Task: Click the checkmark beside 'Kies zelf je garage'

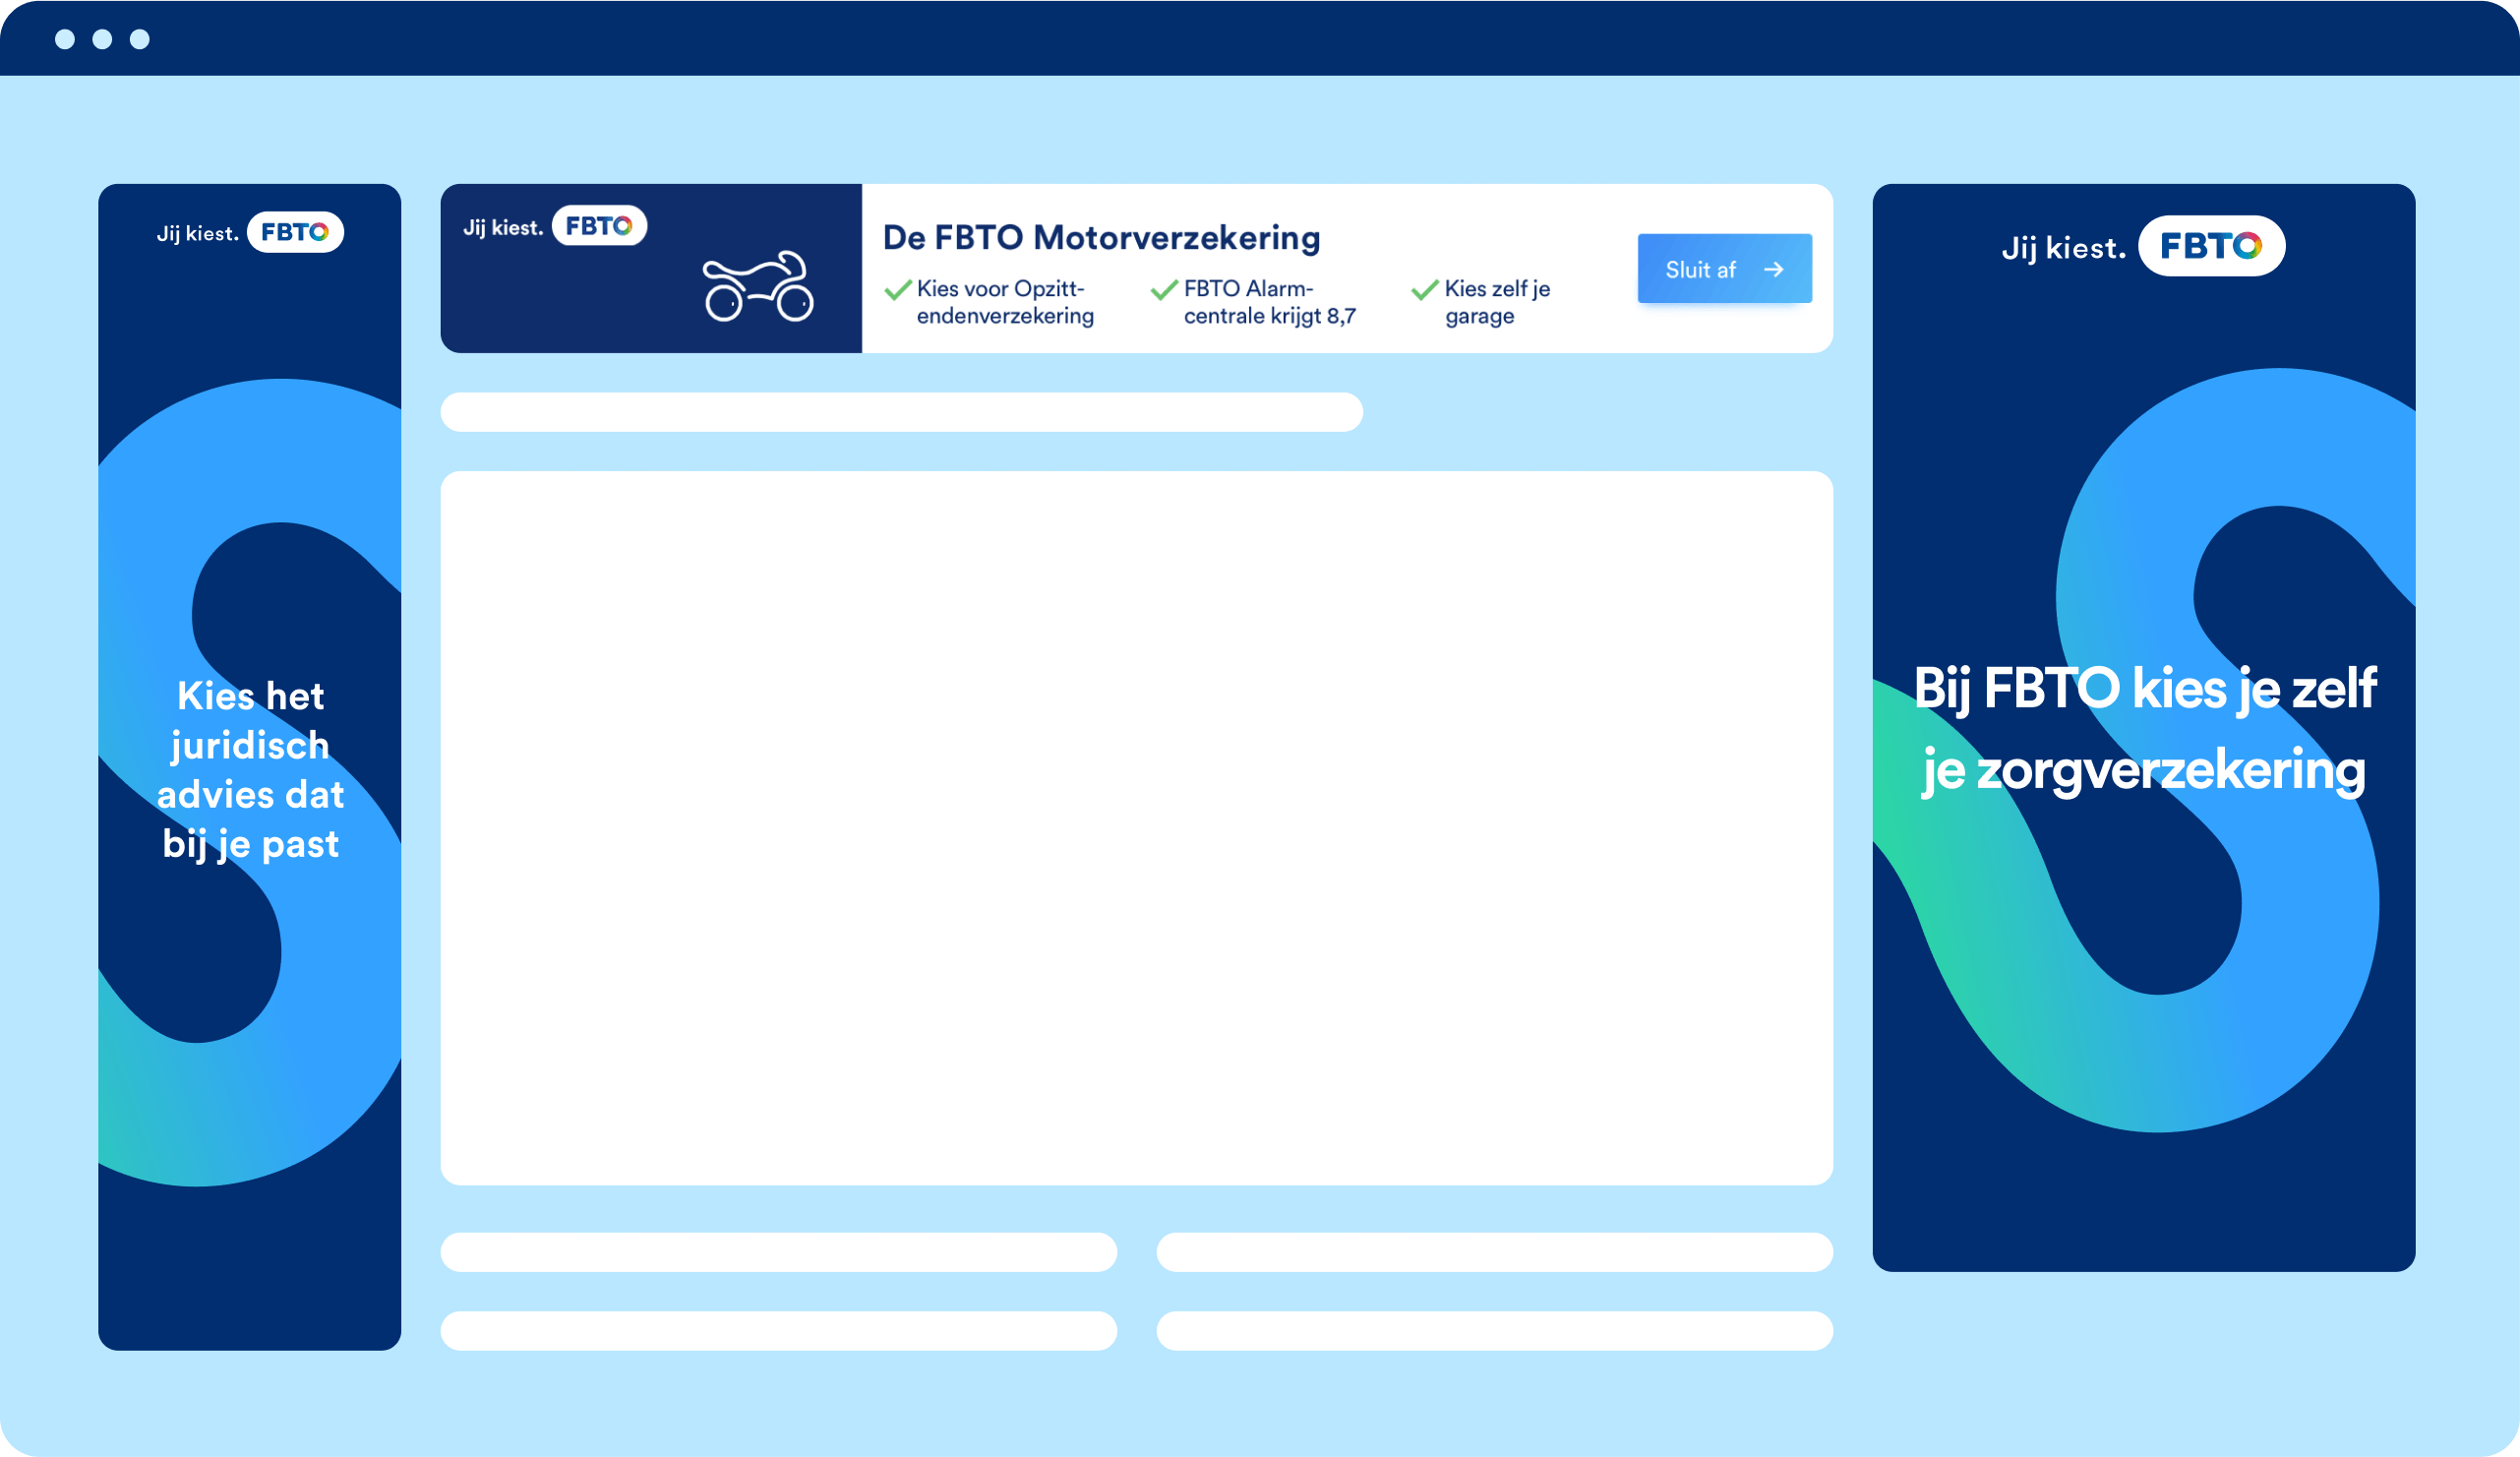Action: pyautogui.click(x=1424, y=290)
